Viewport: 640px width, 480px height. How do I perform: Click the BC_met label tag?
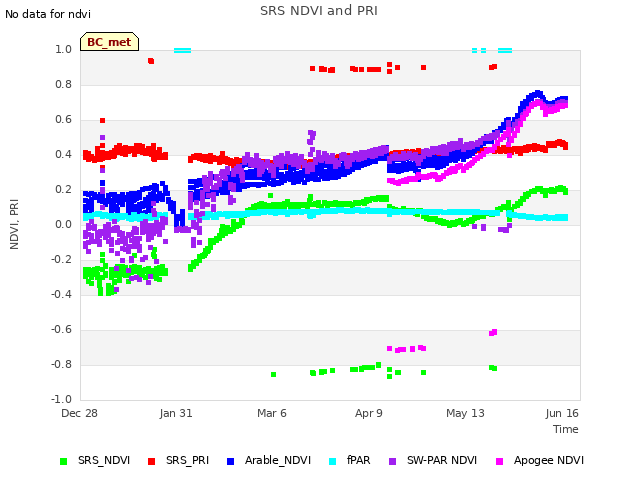[x=109, y=42]
